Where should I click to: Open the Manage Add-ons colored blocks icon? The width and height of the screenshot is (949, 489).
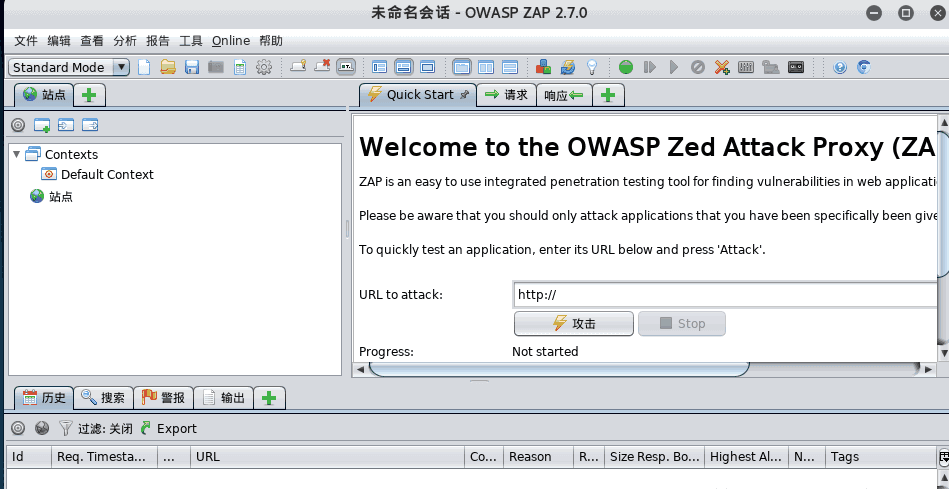tap(543, 67)
